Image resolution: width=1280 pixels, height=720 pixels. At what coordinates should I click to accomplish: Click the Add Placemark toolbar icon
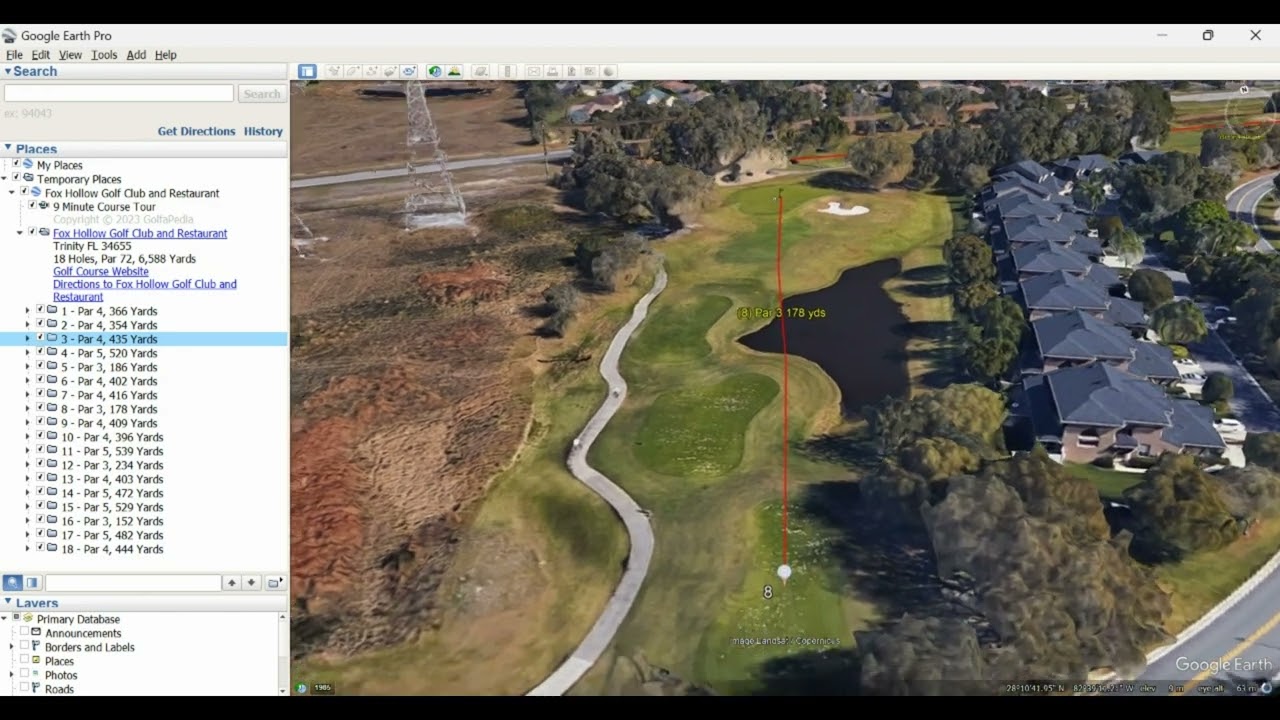pos(333,71)
